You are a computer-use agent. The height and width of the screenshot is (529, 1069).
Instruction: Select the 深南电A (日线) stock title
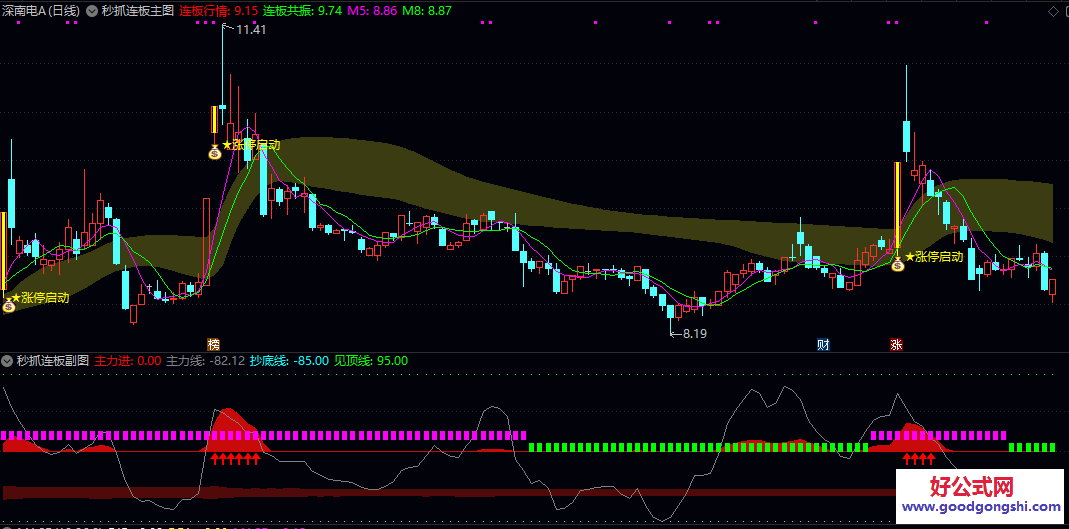(x=41, y=11)
